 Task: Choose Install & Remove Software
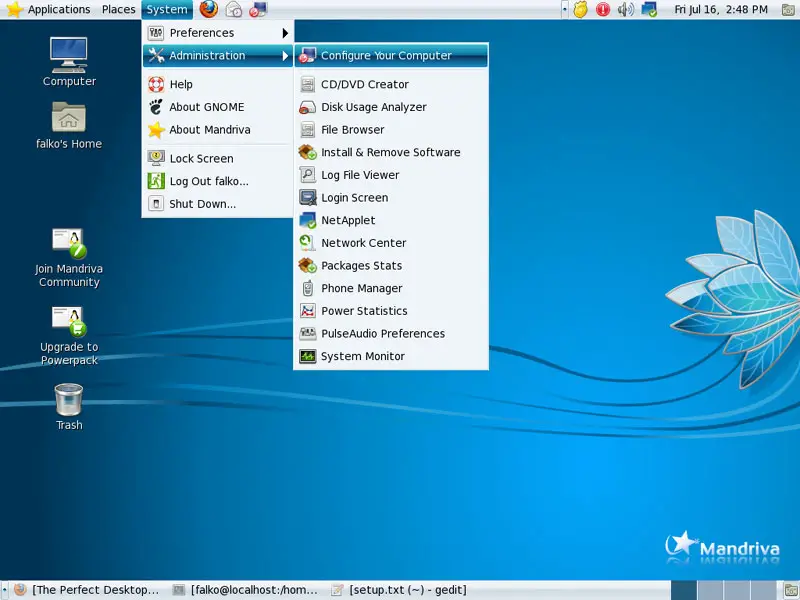pyautogui.click(x=390, y=153)
